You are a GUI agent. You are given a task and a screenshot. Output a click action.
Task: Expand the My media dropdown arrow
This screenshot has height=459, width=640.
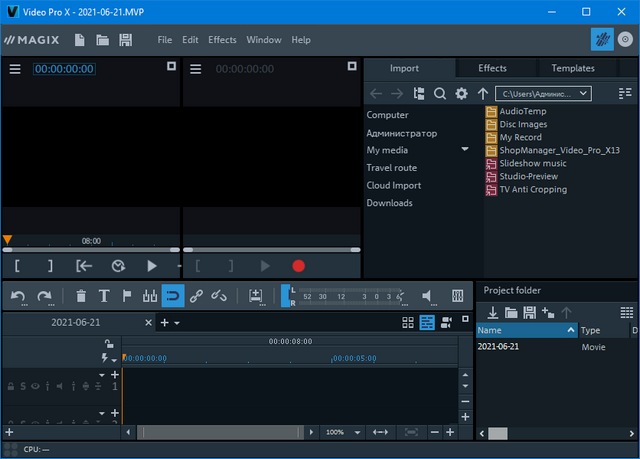tap(465, 150)
